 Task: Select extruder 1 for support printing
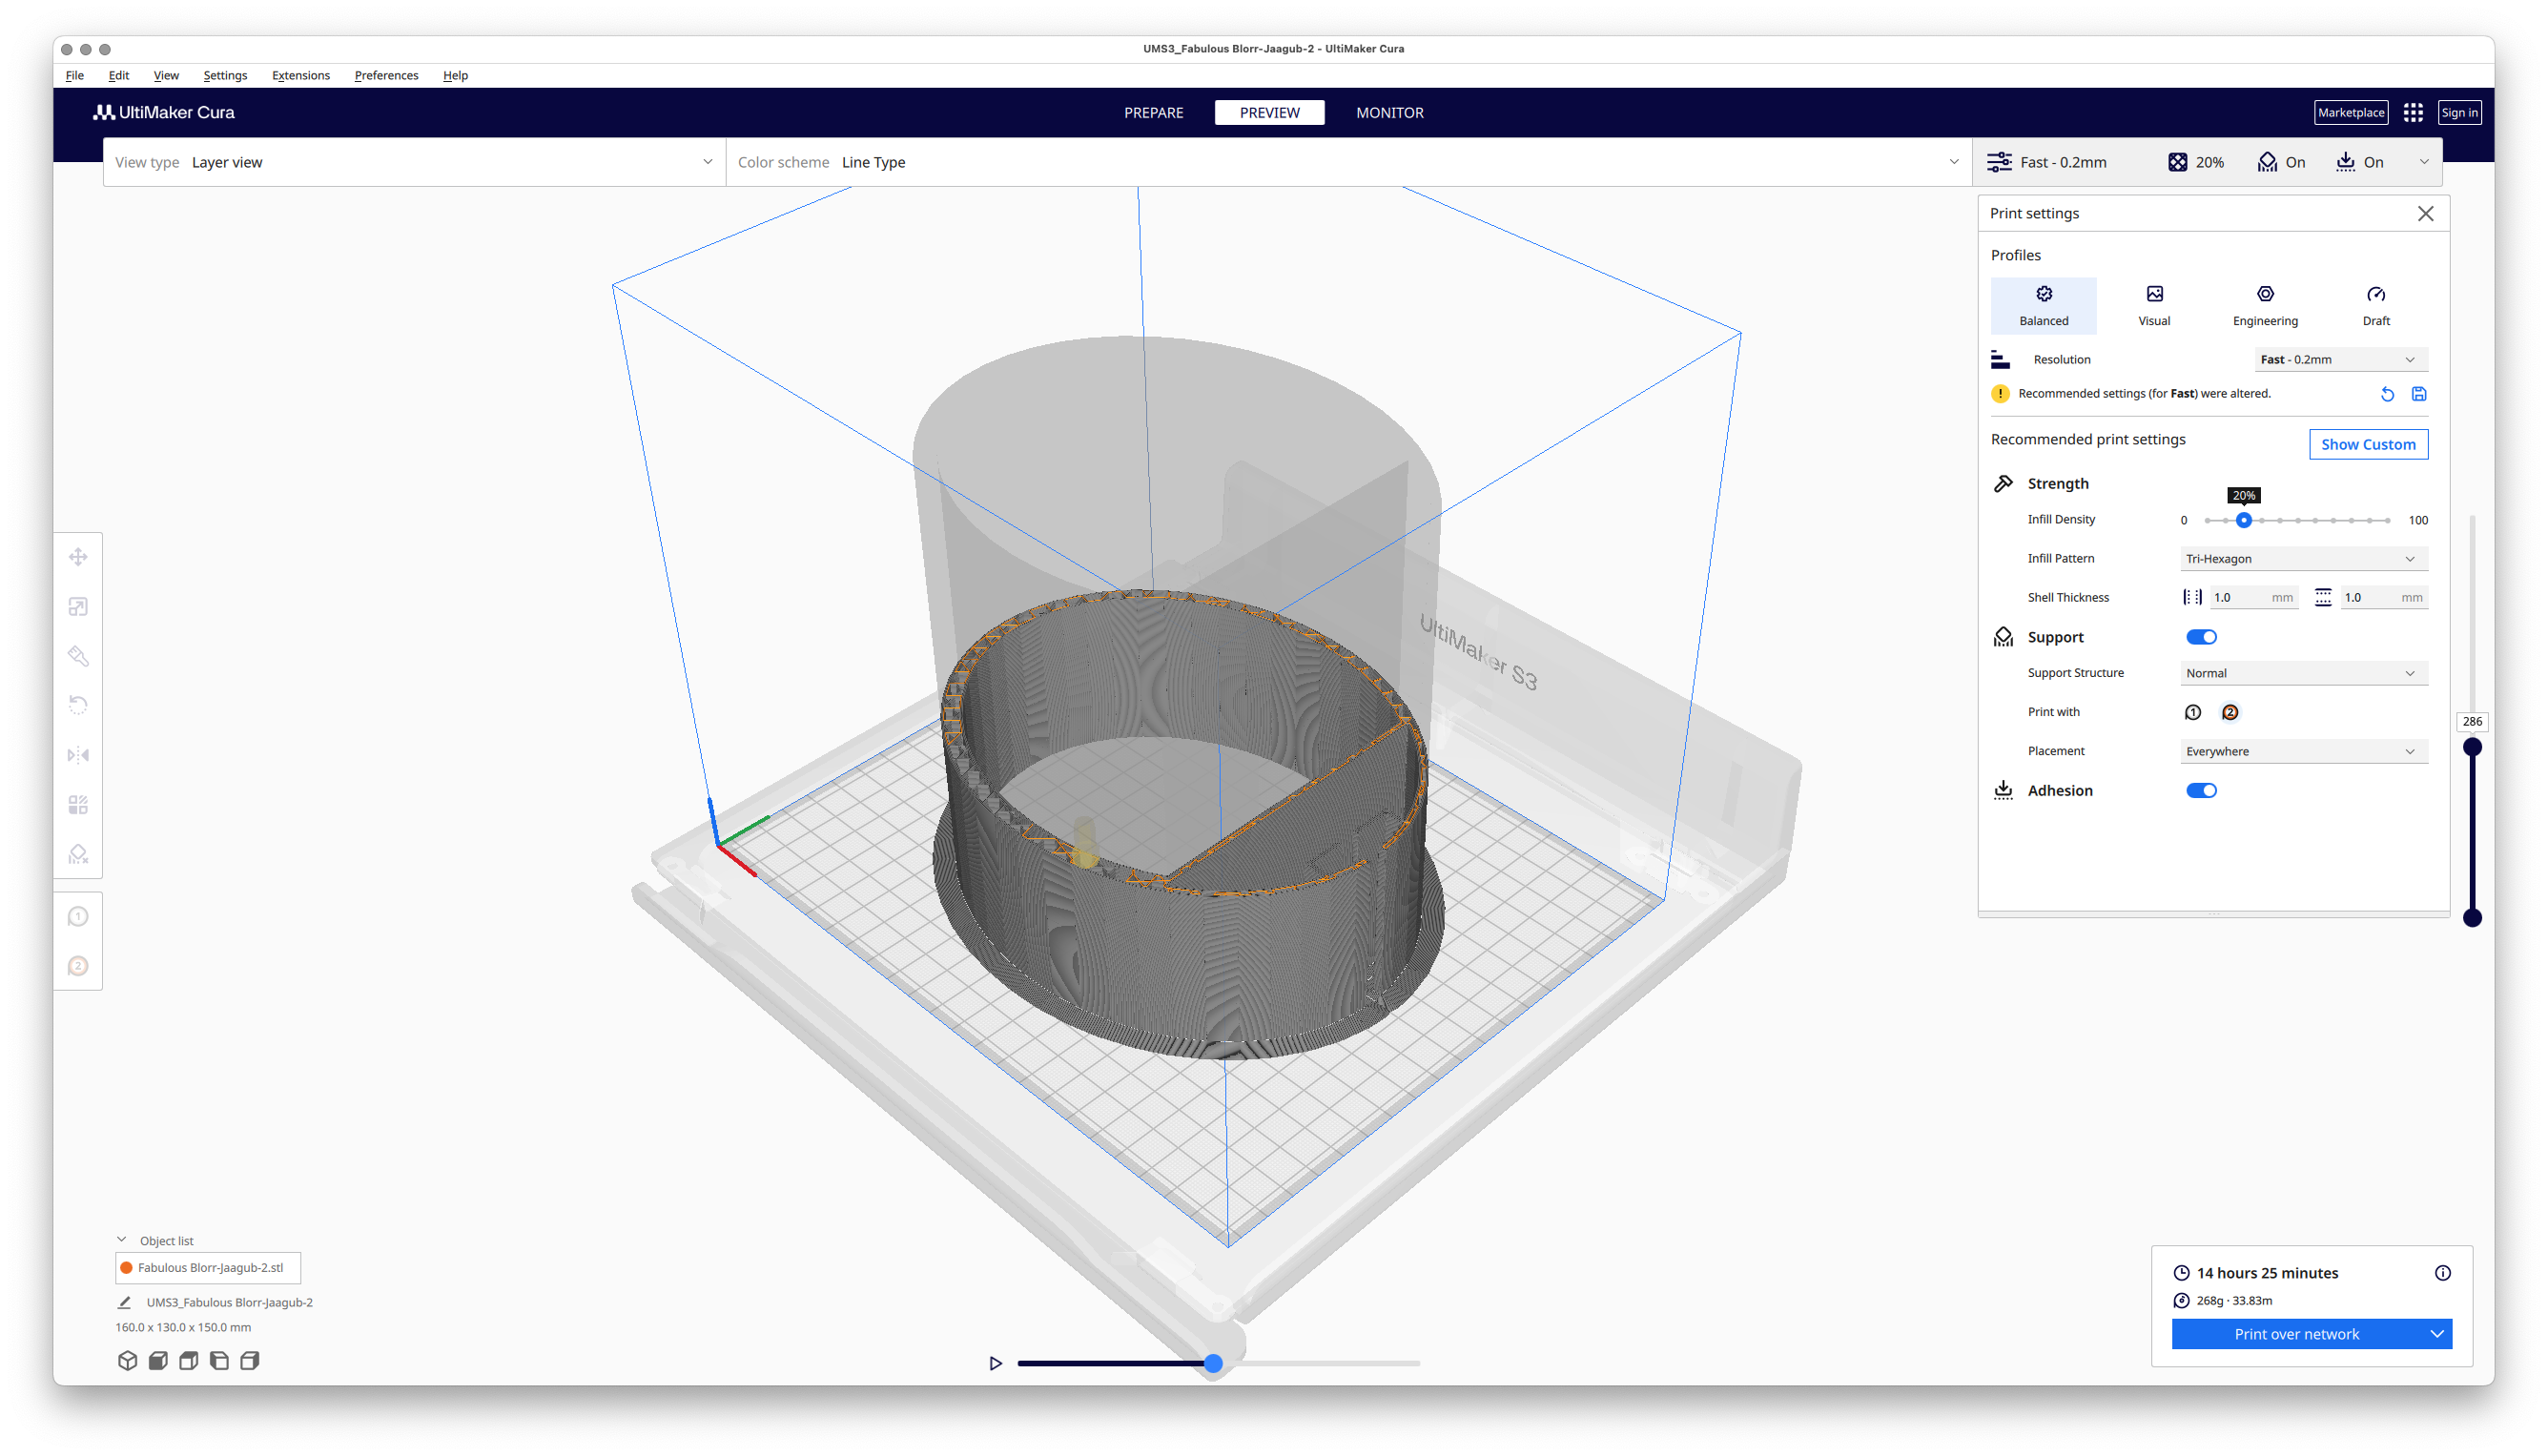pyautogui.click(x=2192, y=712)
